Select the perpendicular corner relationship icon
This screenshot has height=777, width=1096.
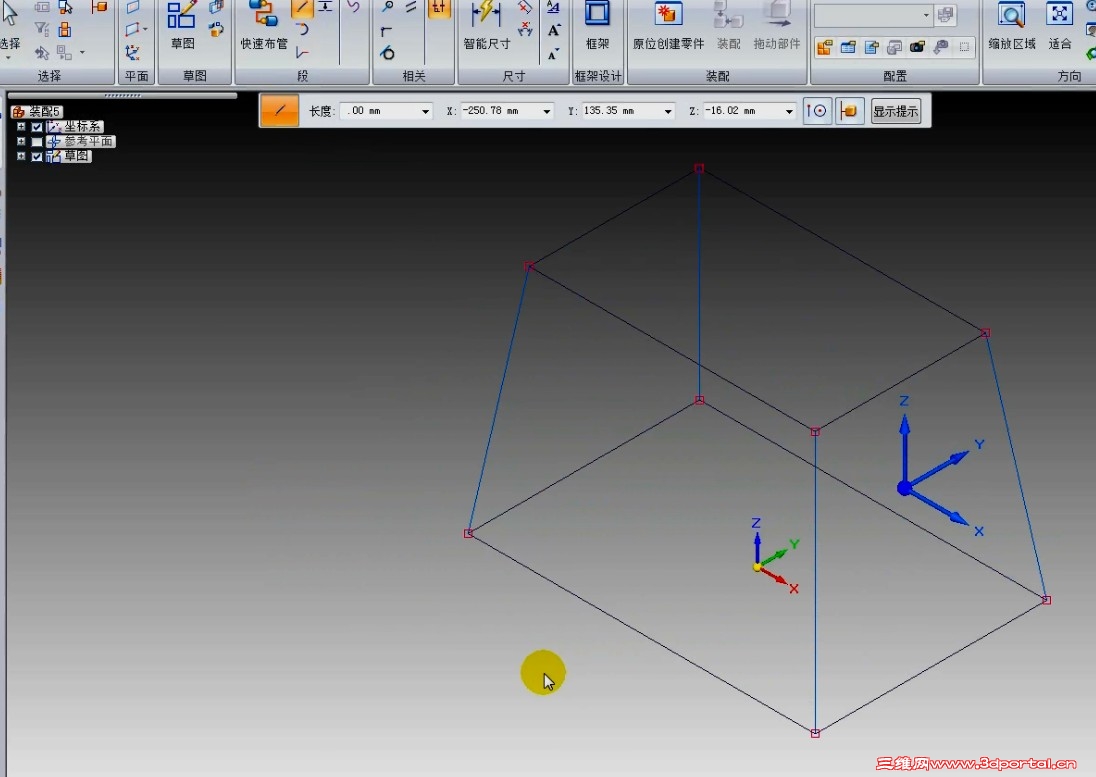click(387, 31)
